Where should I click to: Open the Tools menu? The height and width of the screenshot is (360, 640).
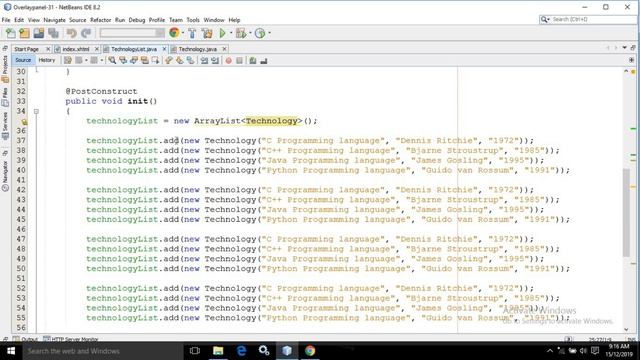point(193,20)
